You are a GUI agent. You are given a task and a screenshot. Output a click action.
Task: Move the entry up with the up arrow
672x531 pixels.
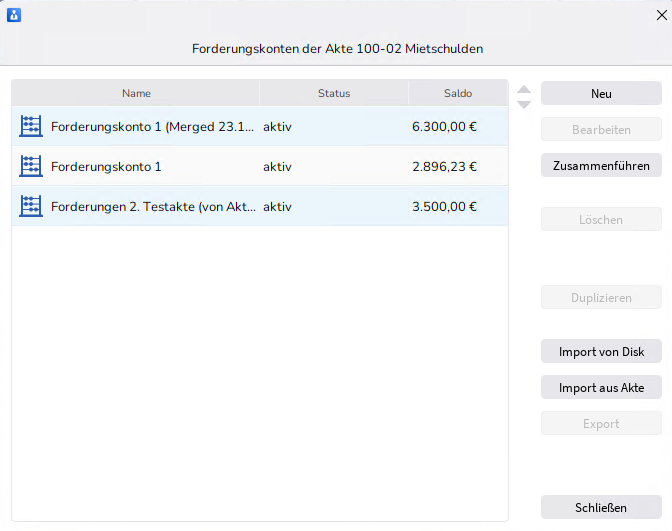524,89
